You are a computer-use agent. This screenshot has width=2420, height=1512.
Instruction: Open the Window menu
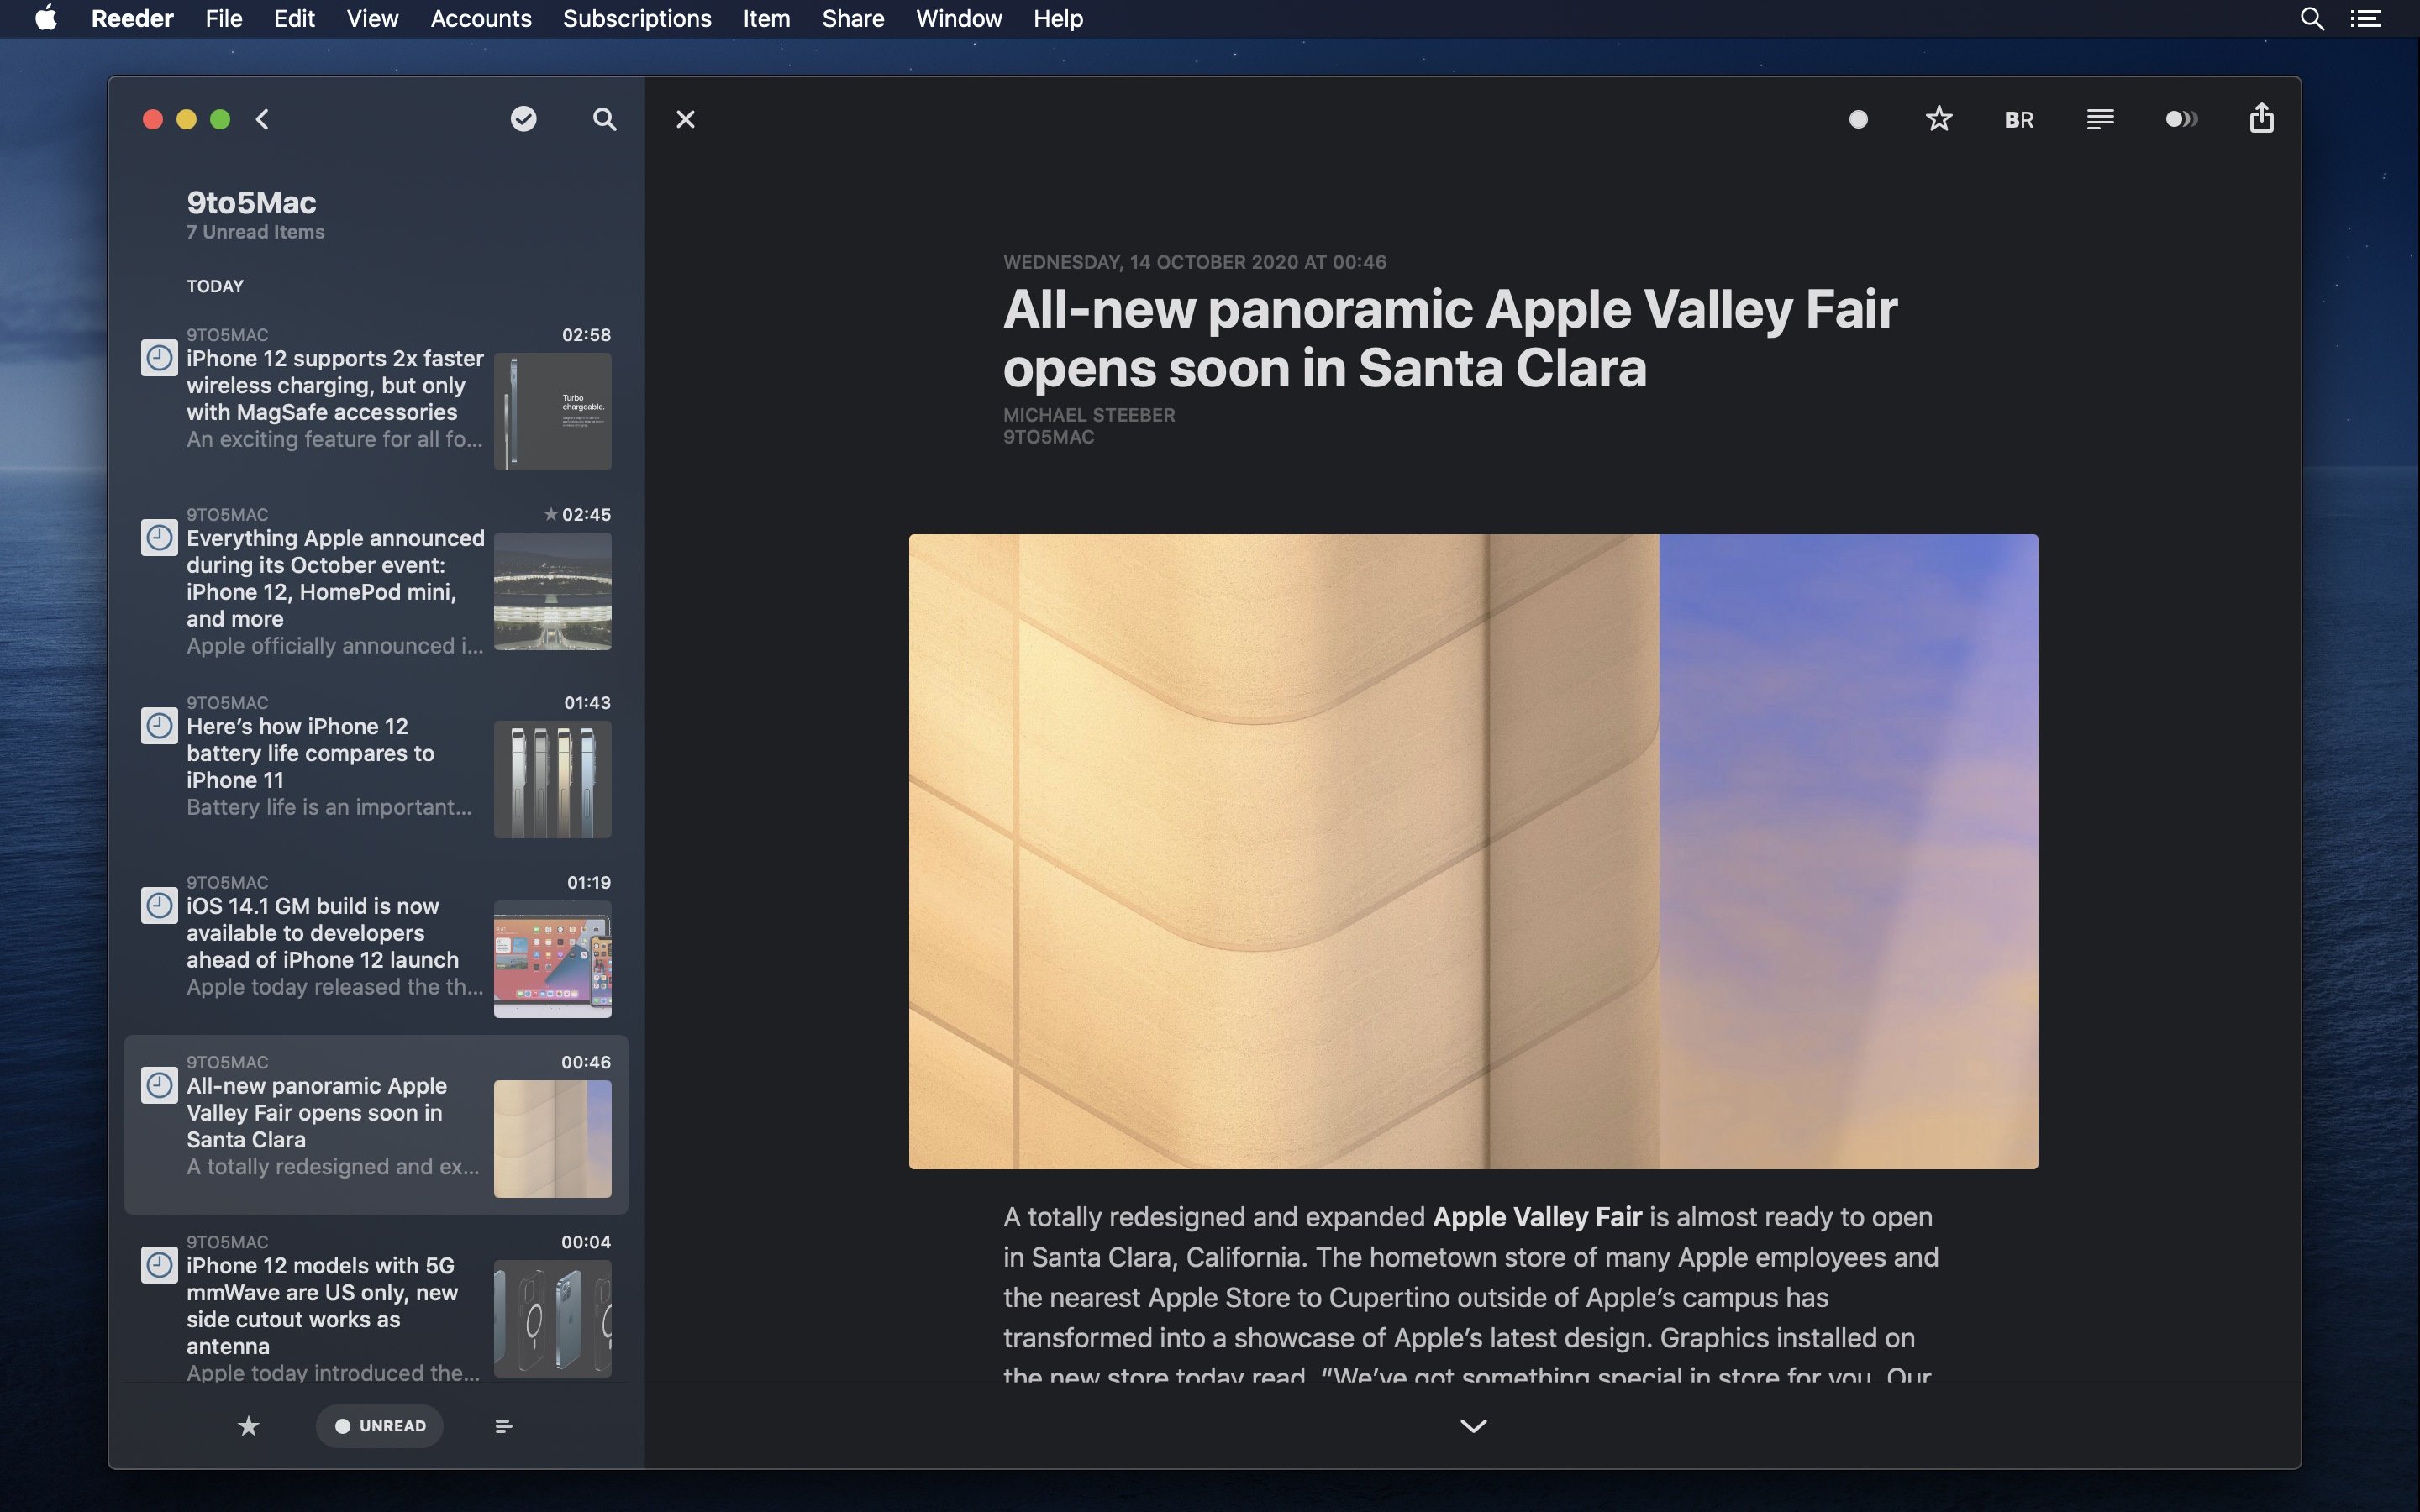[959, 19]
